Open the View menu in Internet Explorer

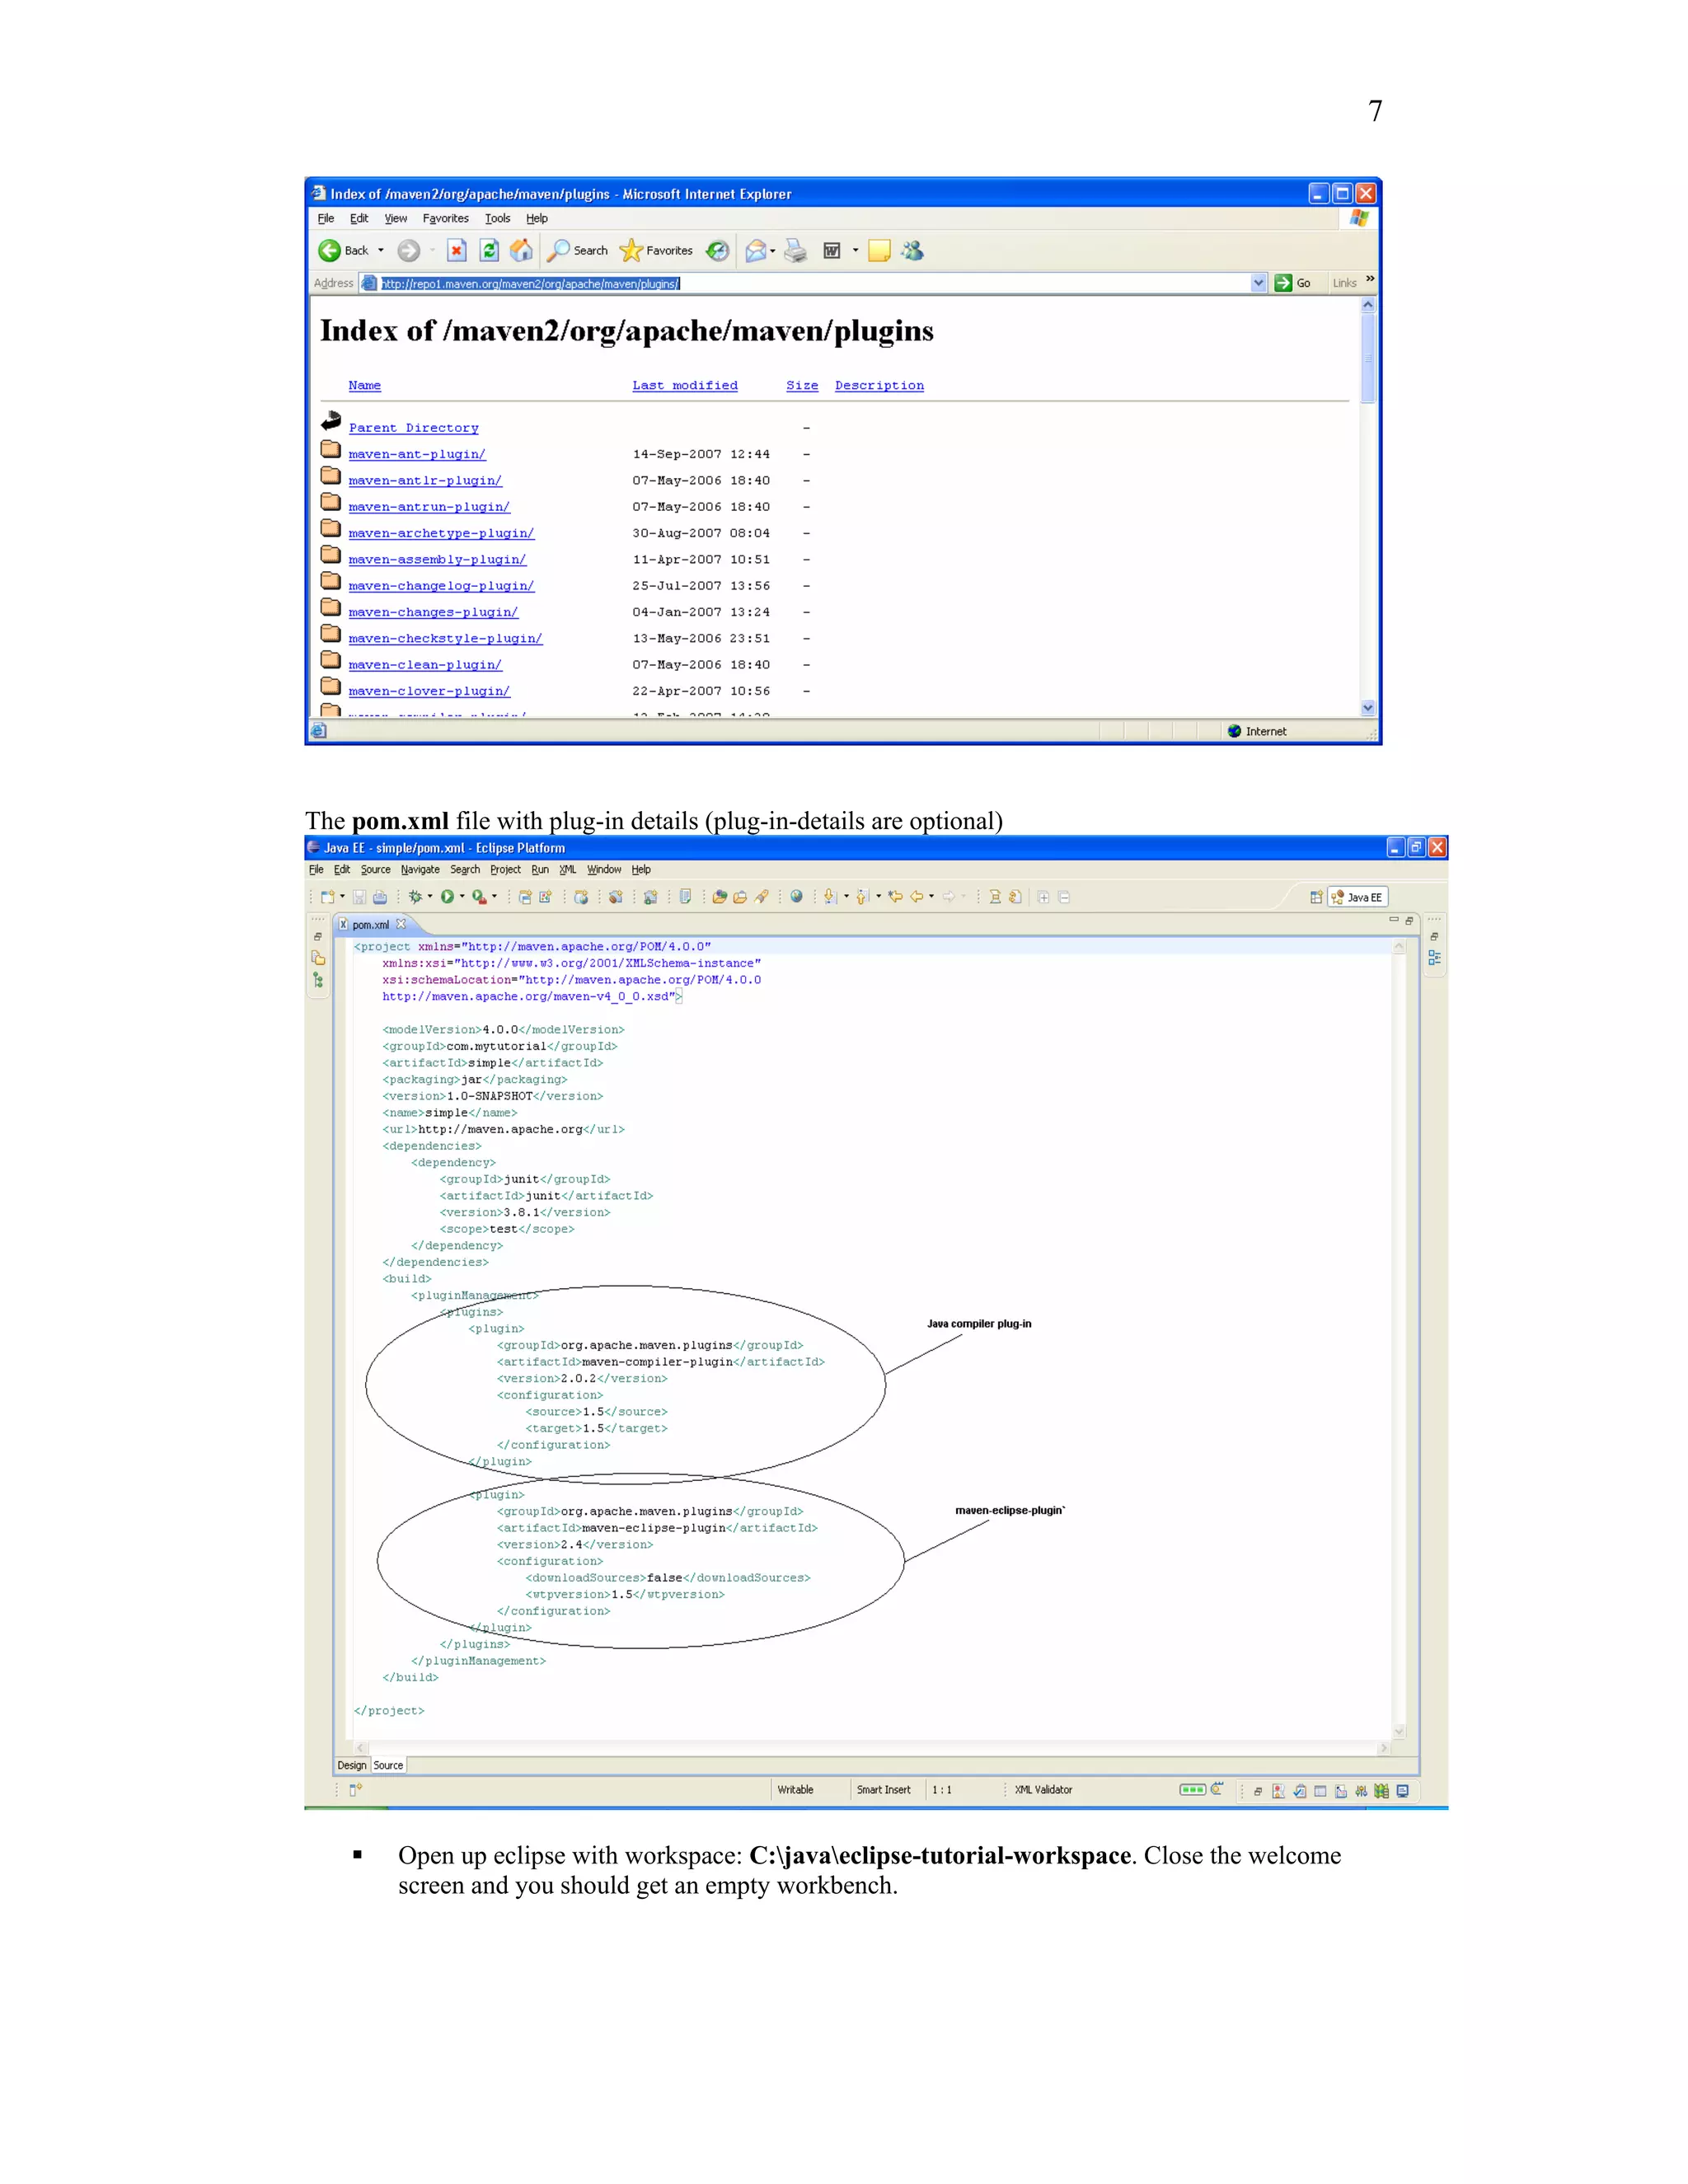click(396, 218)
